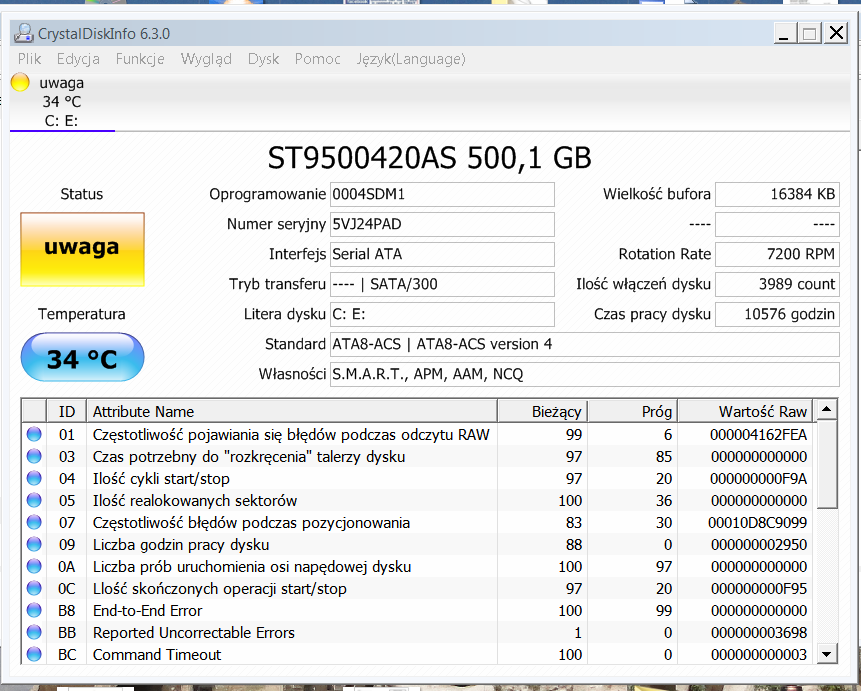Click the Rotation Rate value 7200 RPM
Screen dimensions: 861x691
[778, 254]
